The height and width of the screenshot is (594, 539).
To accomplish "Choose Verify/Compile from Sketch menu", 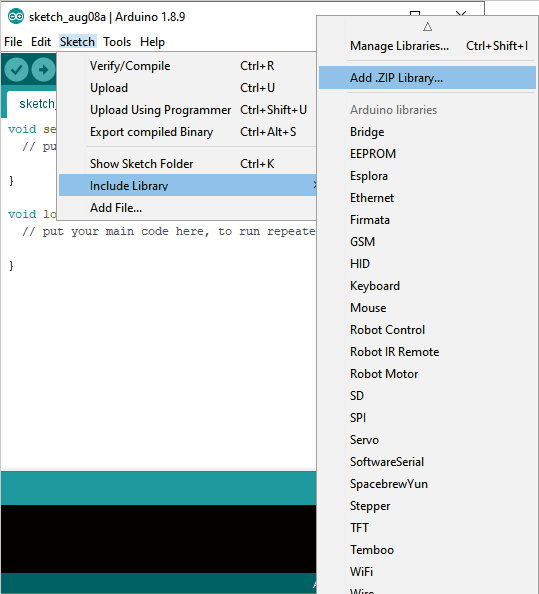I will [187, 66].
